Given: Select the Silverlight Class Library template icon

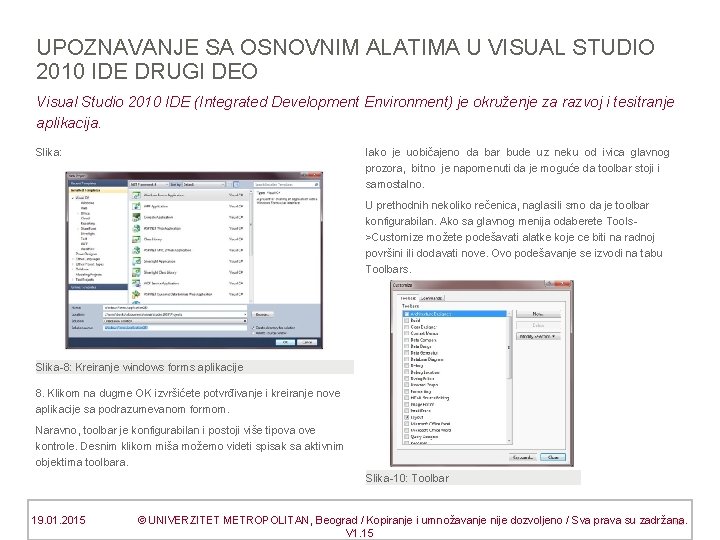Looking at the screenshot, I should pos(136,272).
